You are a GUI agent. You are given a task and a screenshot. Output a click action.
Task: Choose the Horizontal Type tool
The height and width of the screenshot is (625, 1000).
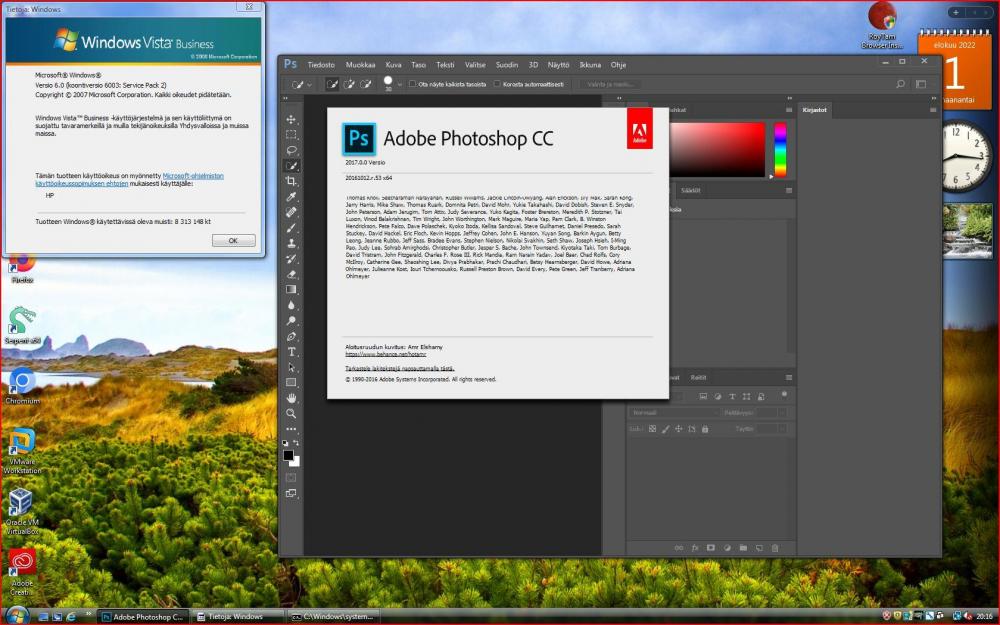(292, 352)
